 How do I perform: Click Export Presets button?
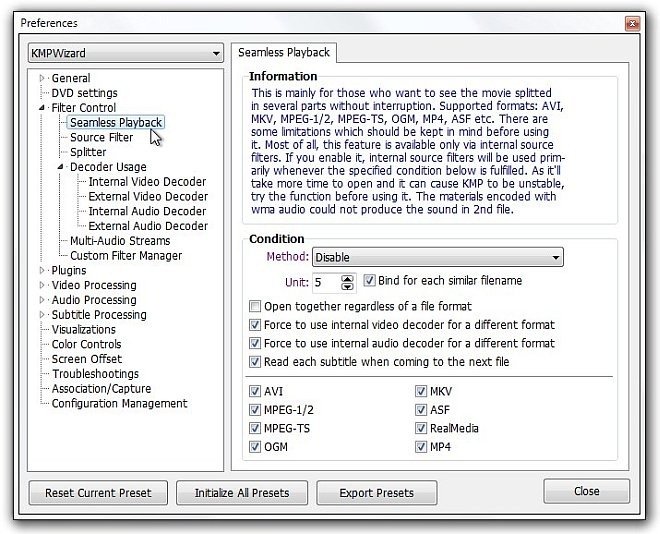tap(377, 493)
